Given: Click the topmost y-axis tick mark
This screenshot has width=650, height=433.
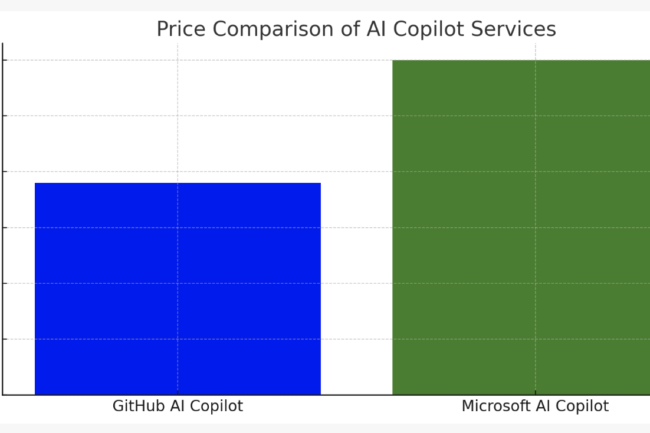Looking at the screenshot, I should click(x=5, y=60).
